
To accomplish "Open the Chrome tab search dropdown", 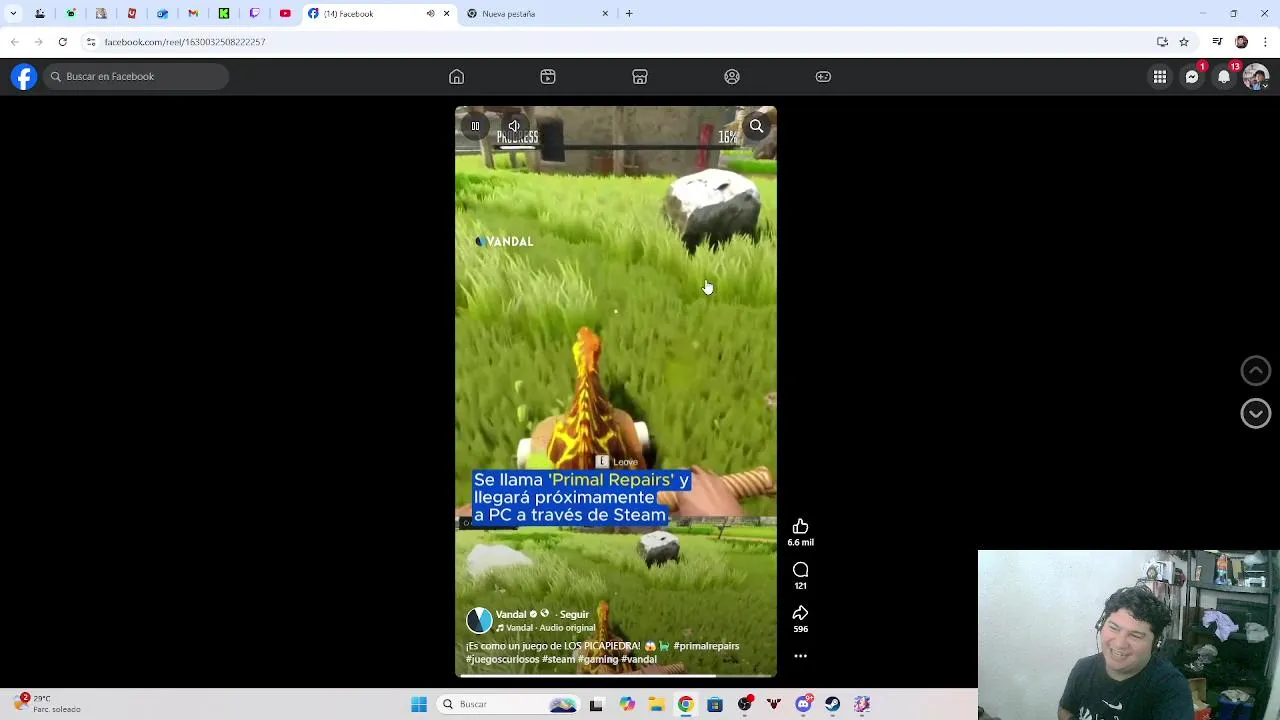I will coord(13,14).
